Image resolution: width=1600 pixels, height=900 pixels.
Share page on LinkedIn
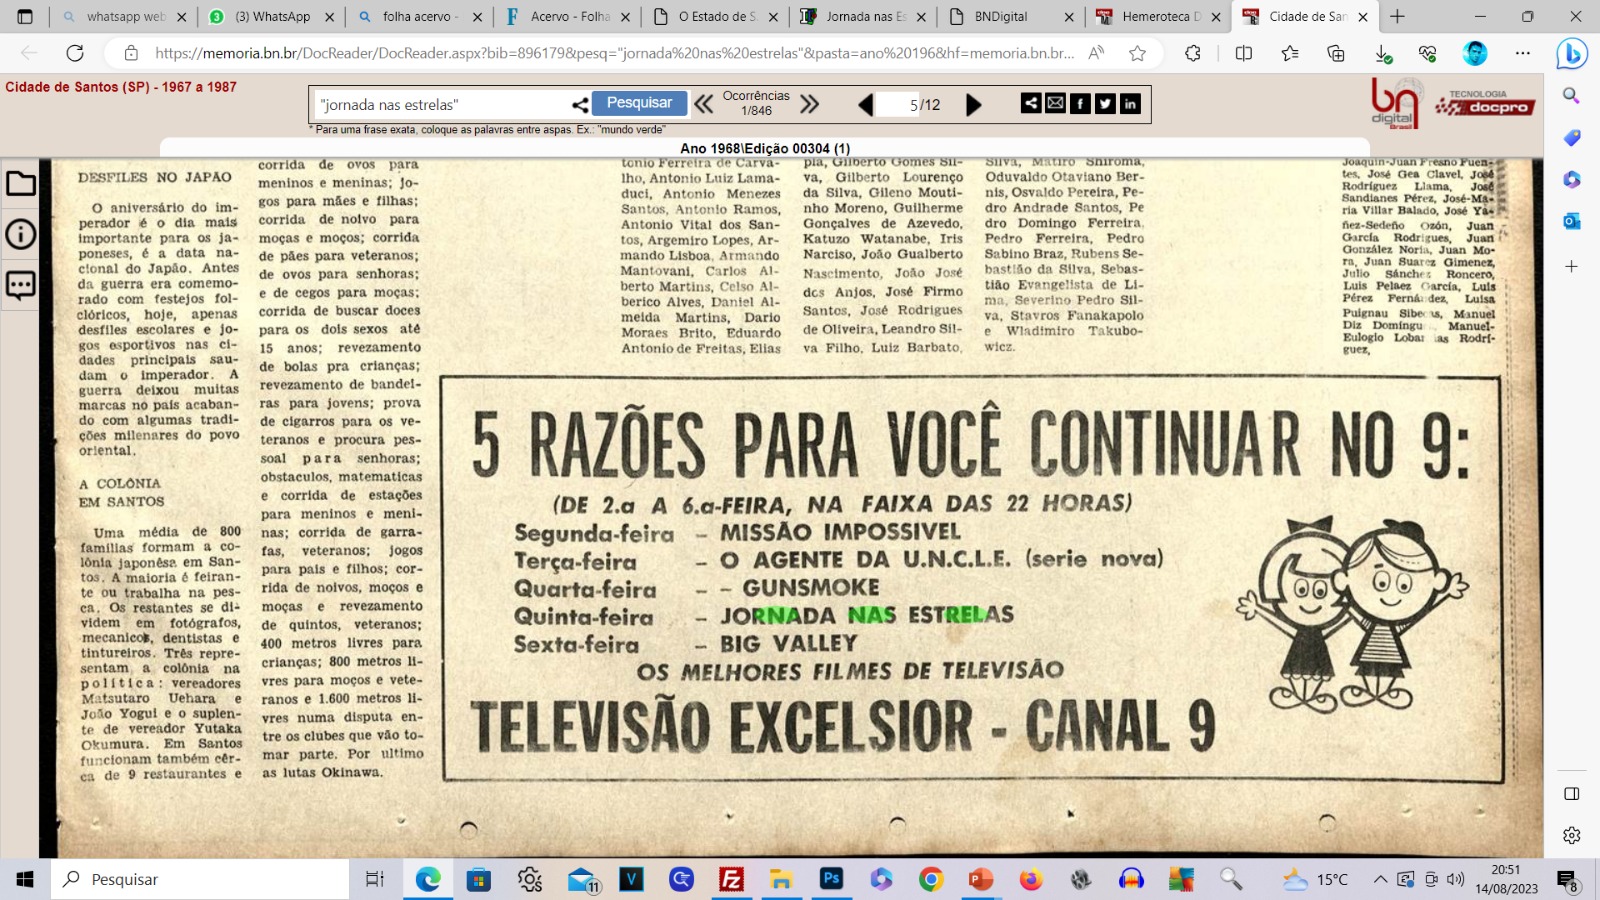coord(1130,103)
